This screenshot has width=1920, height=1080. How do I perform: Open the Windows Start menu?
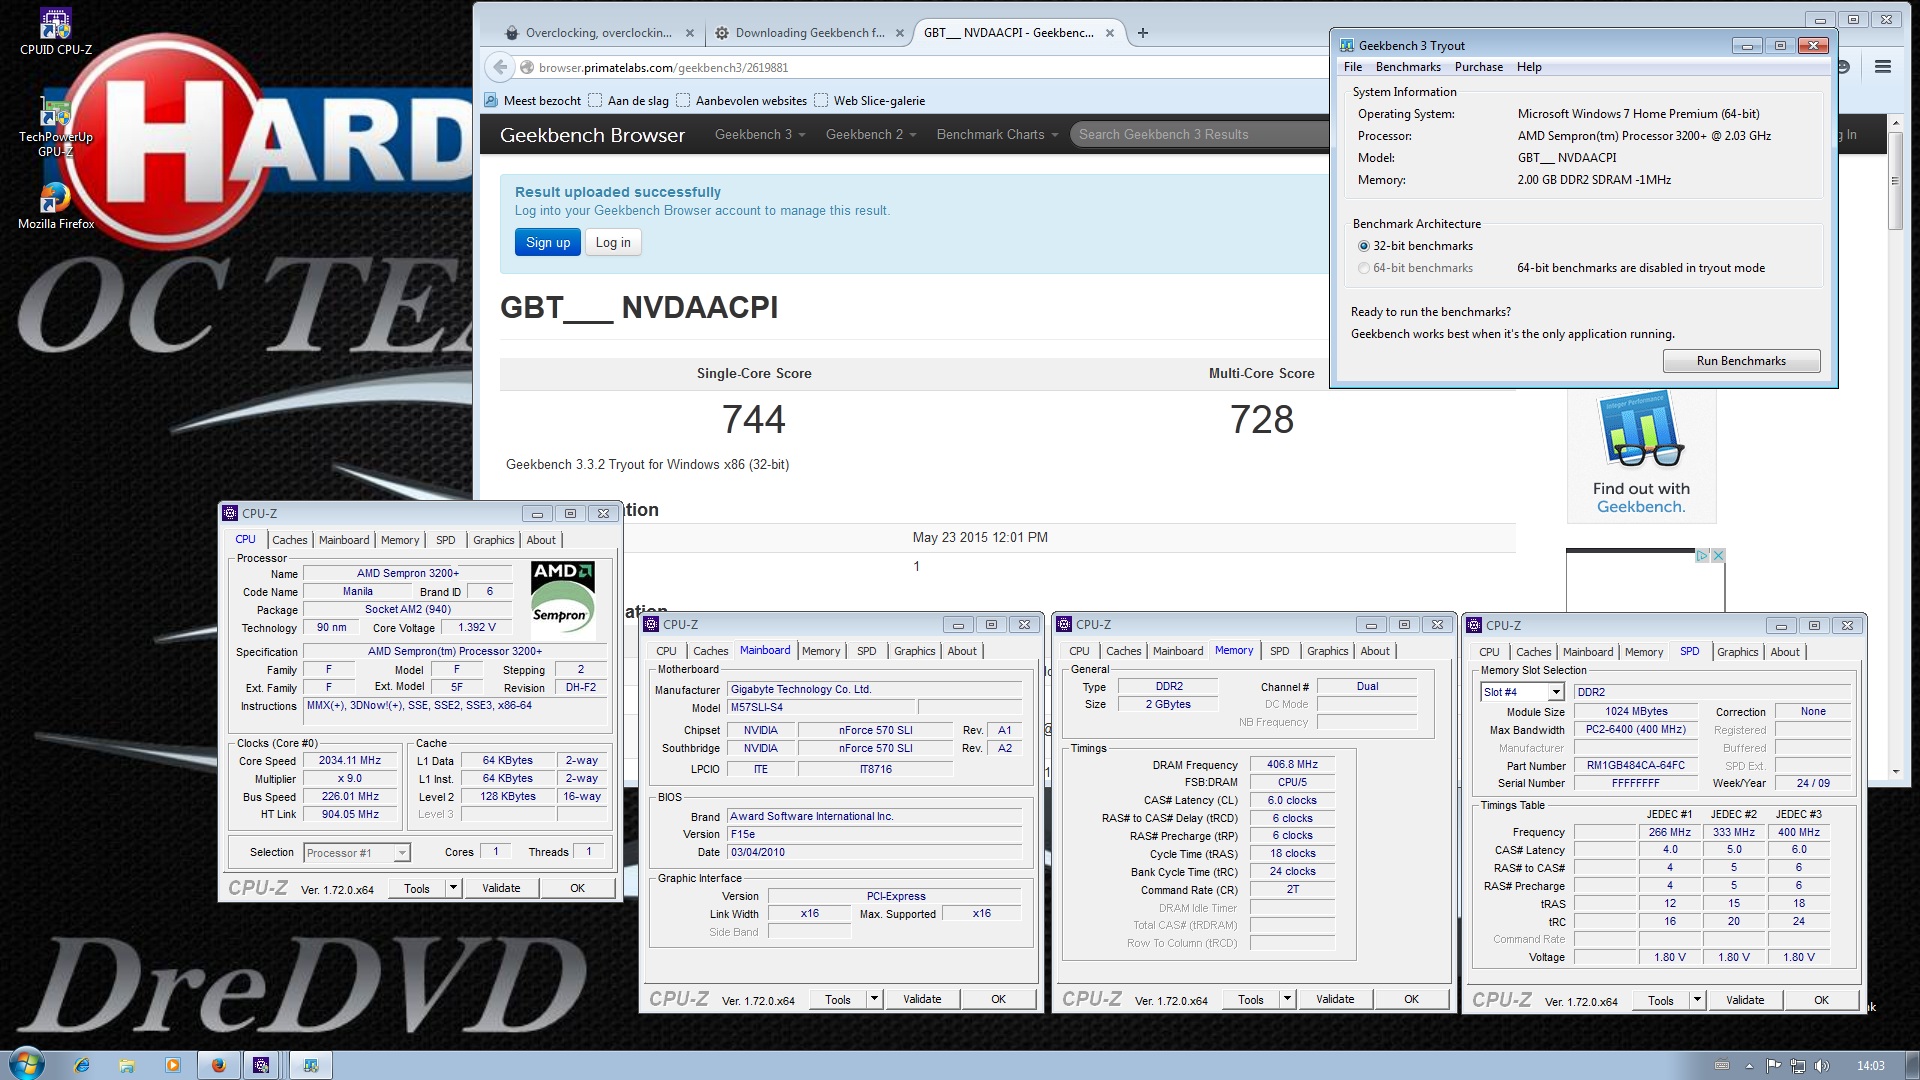click(26, 1064)
